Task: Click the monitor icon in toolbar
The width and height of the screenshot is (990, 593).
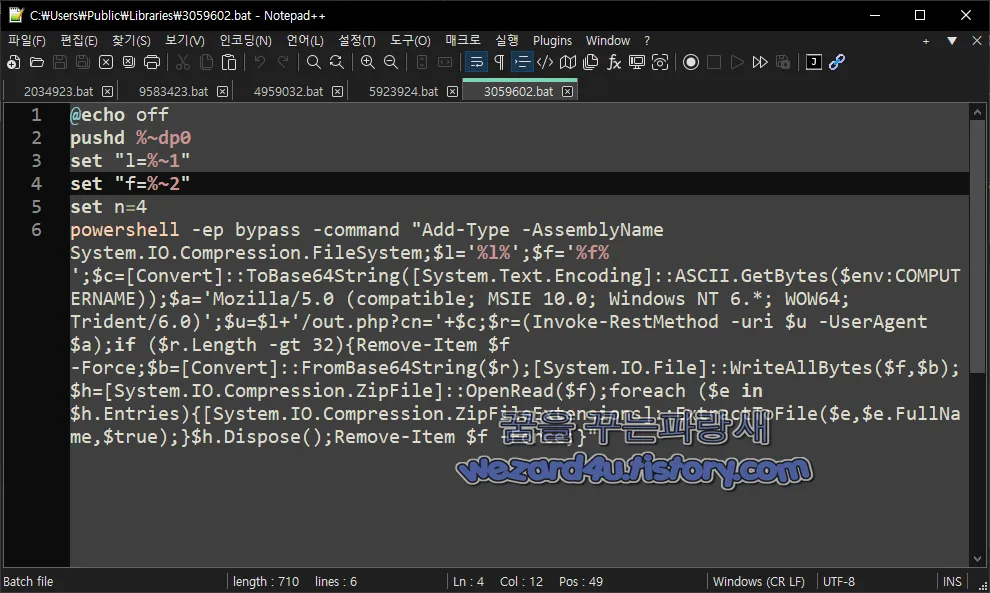Action: pyautogui.click(x=637, y=62)
